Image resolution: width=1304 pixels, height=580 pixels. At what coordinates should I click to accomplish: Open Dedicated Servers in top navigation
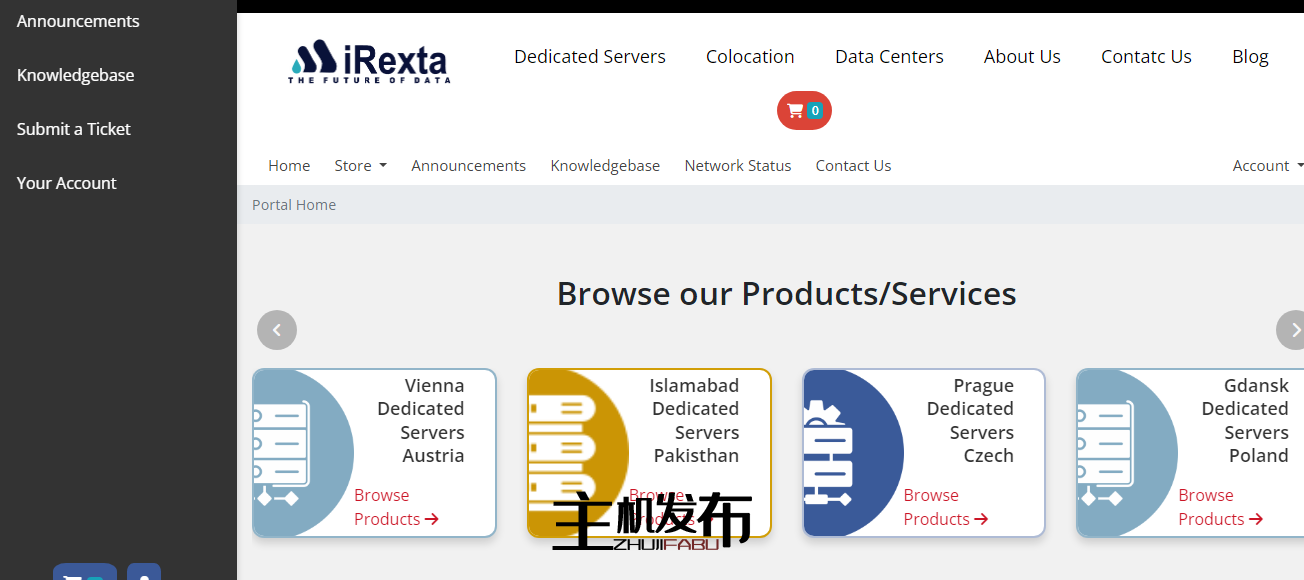[589, 57]
